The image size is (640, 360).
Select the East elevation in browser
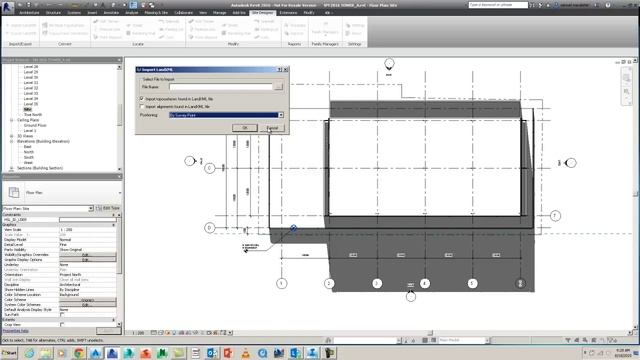[27, 147]
